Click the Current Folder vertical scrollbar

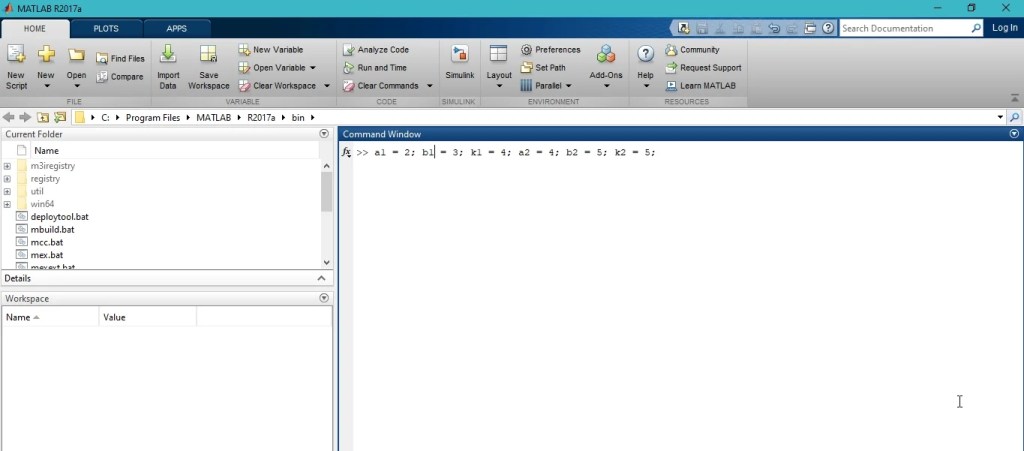coord(327,214)
